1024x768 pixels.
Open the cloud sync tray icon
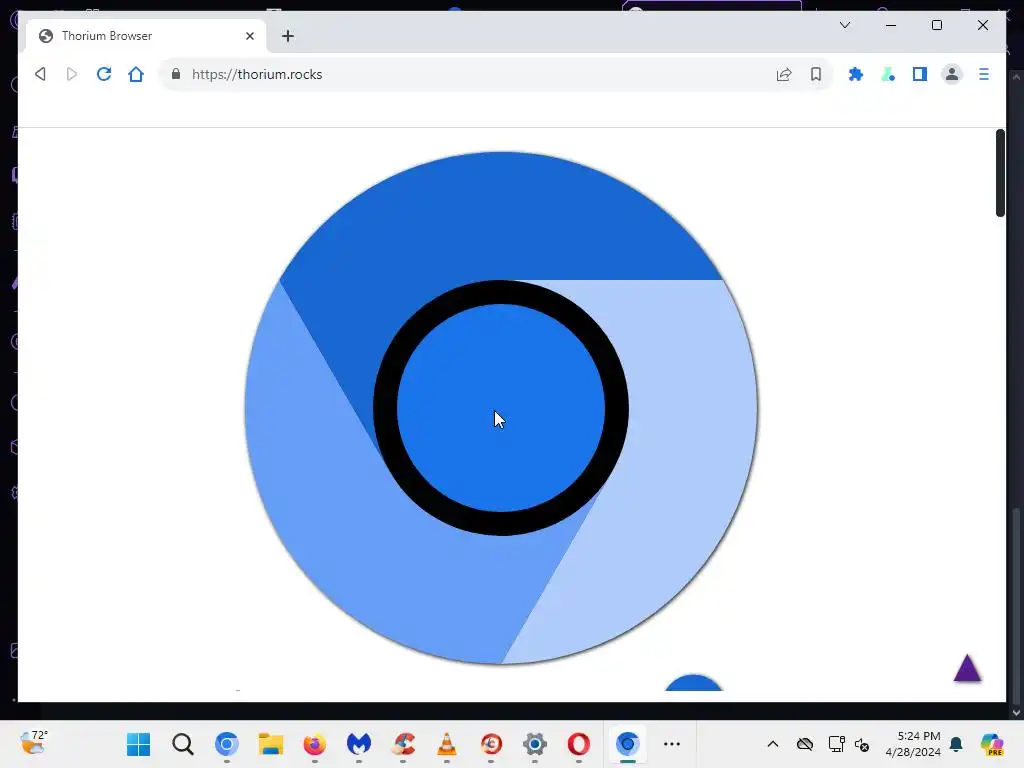tap(805, 744)
